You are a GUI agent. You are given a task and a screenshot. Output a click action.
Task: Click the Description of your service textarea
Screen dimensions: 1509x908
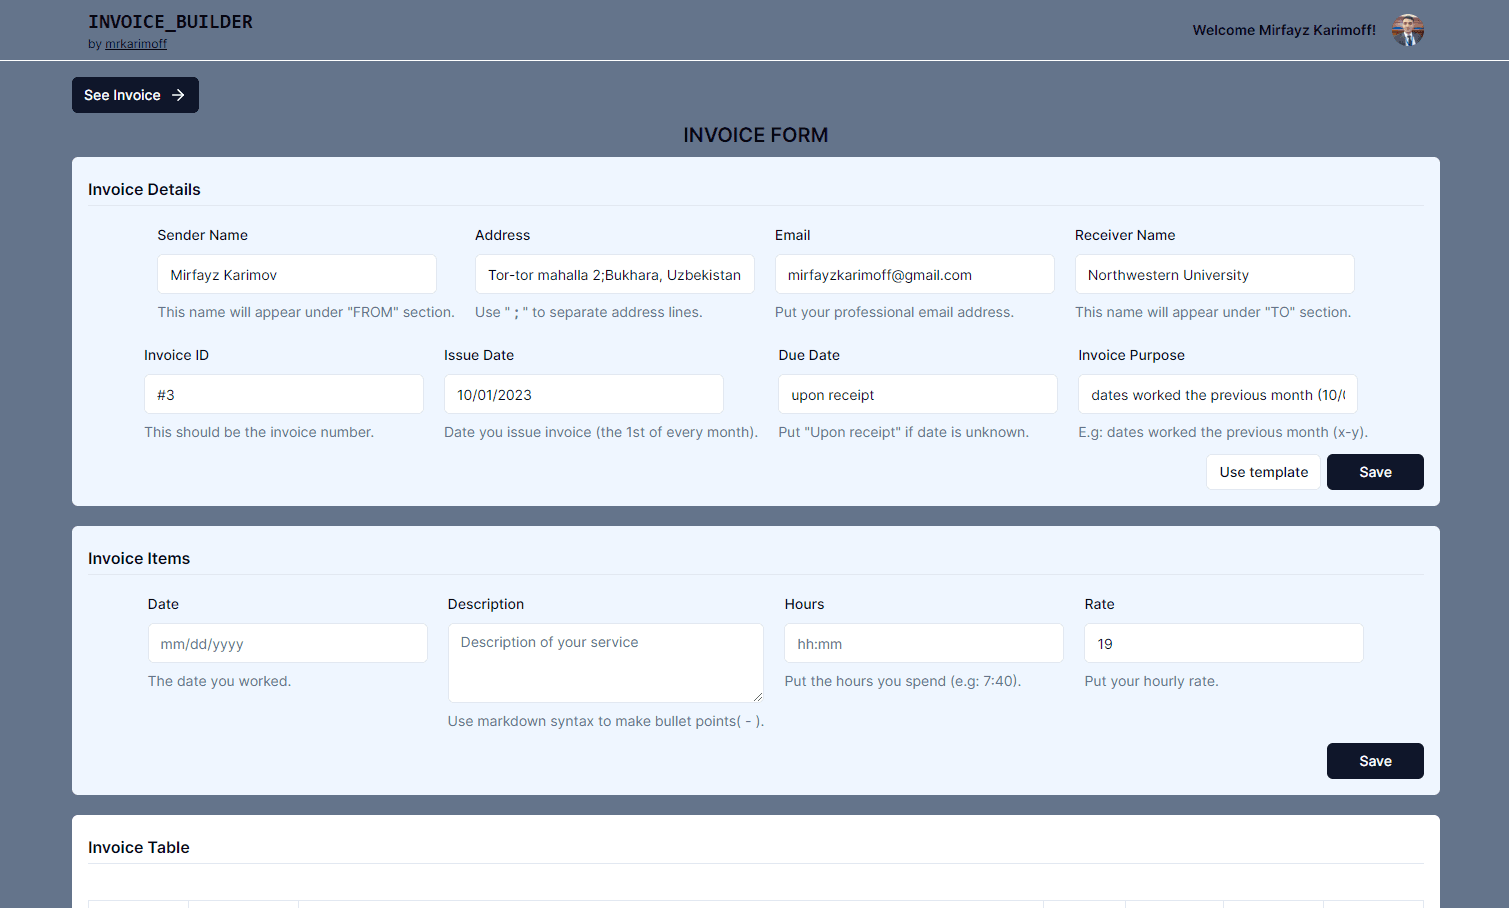point(605,662)
